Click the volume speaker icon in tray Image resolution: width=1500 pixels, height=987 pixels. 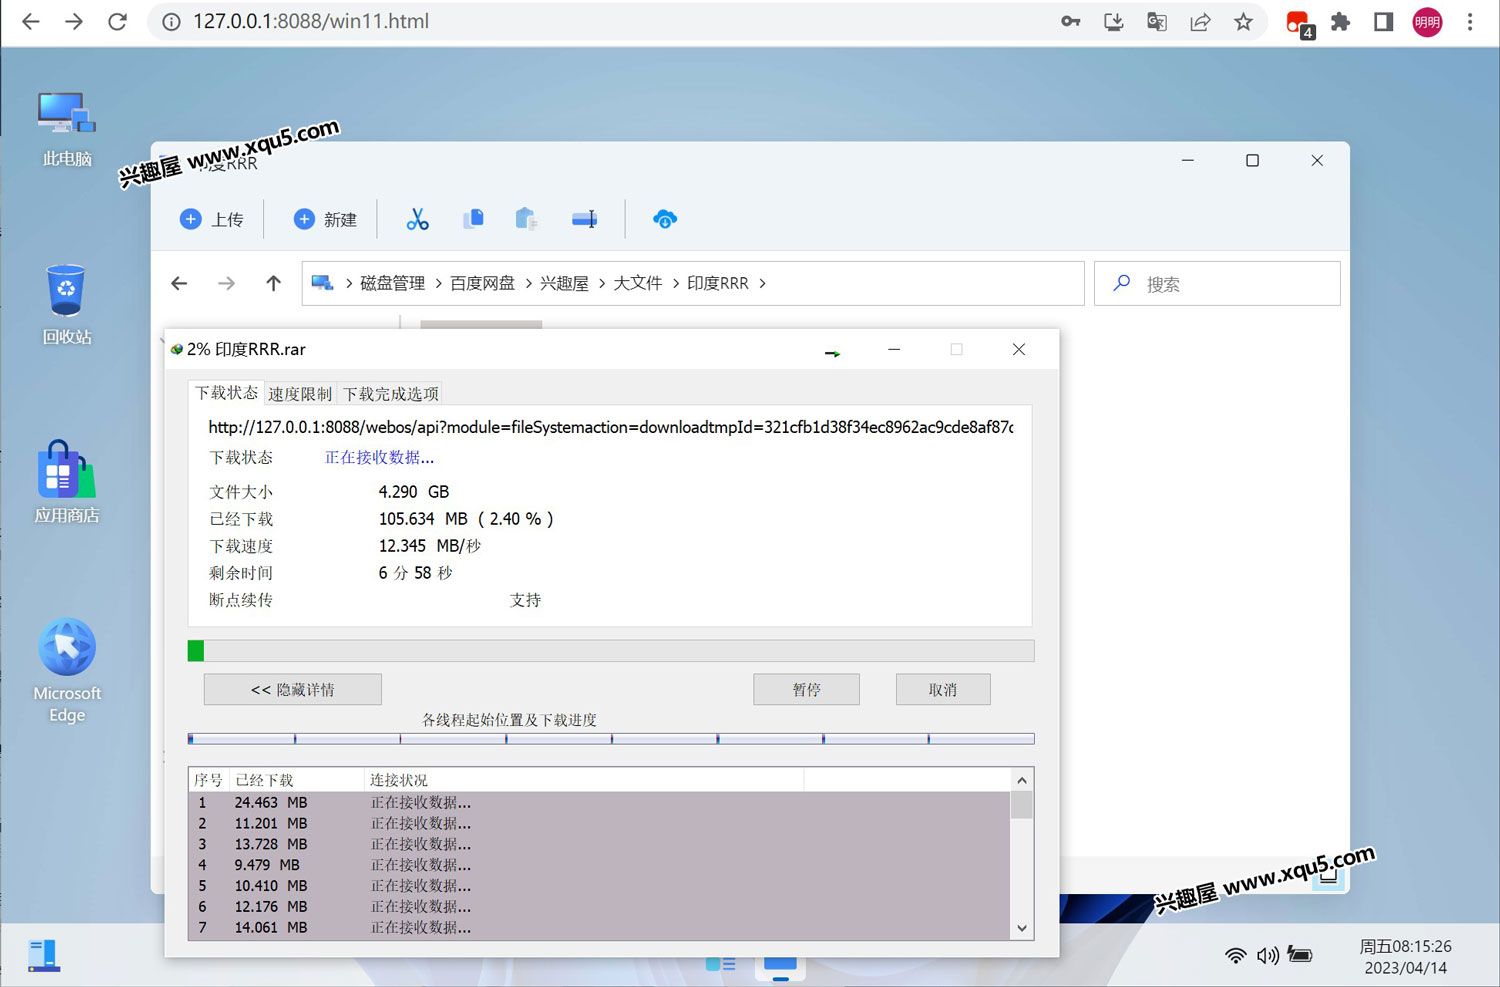(1268, 955)
